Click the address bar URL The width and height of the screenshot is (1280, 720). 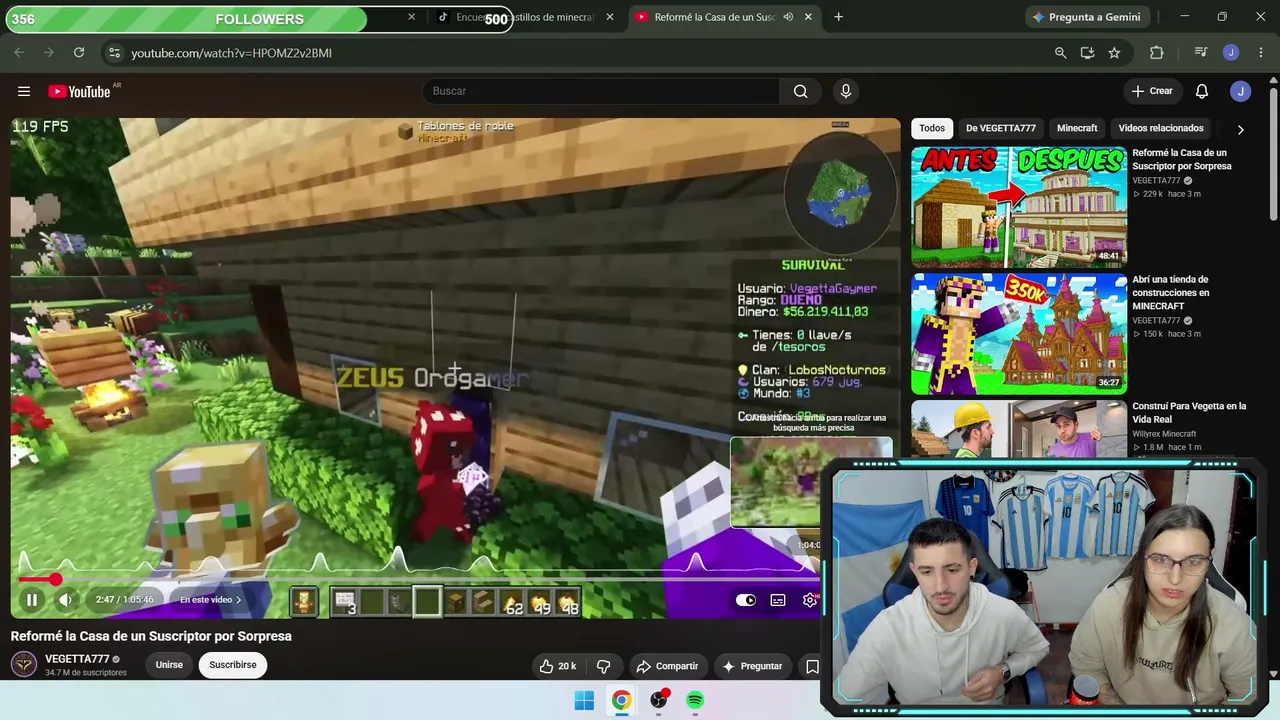pyautogui.click(x=231, y=53)
